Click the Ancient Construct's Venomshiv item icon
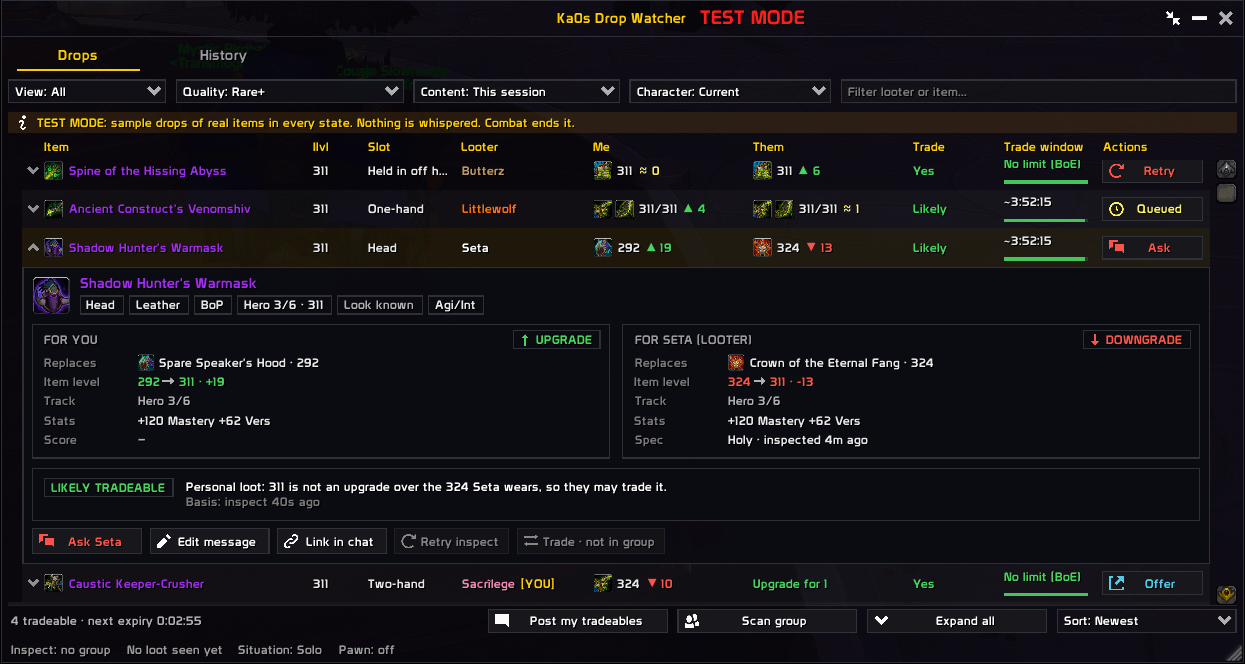Screen dimensions: 1245x664 (54, 209)
